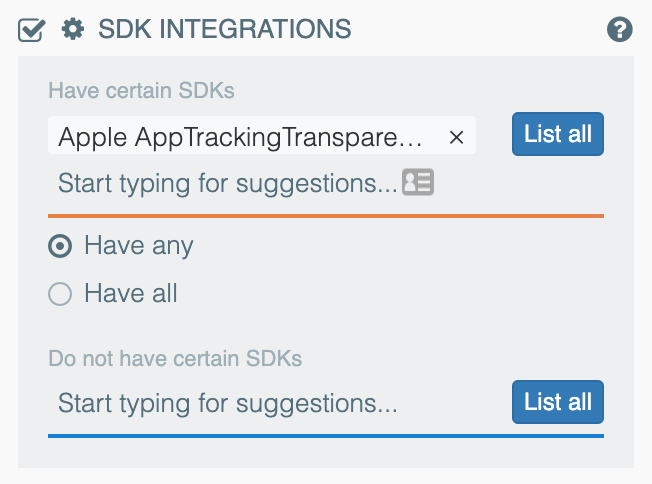Click the SDK INTEGRATIONS header title
Screen dimensions: 652x484
[x=225, y=29]
